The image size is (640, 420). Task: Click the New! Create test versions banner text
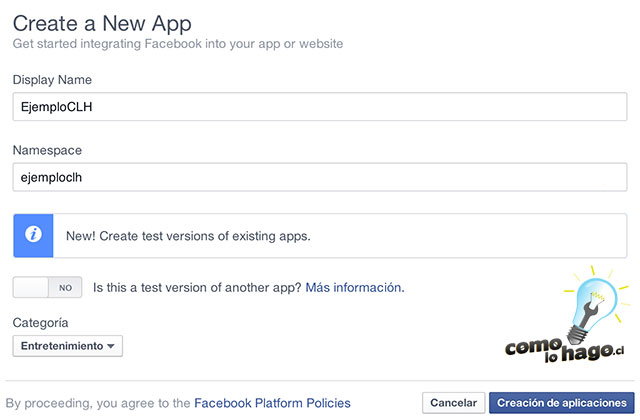click(x=188, y=236)
